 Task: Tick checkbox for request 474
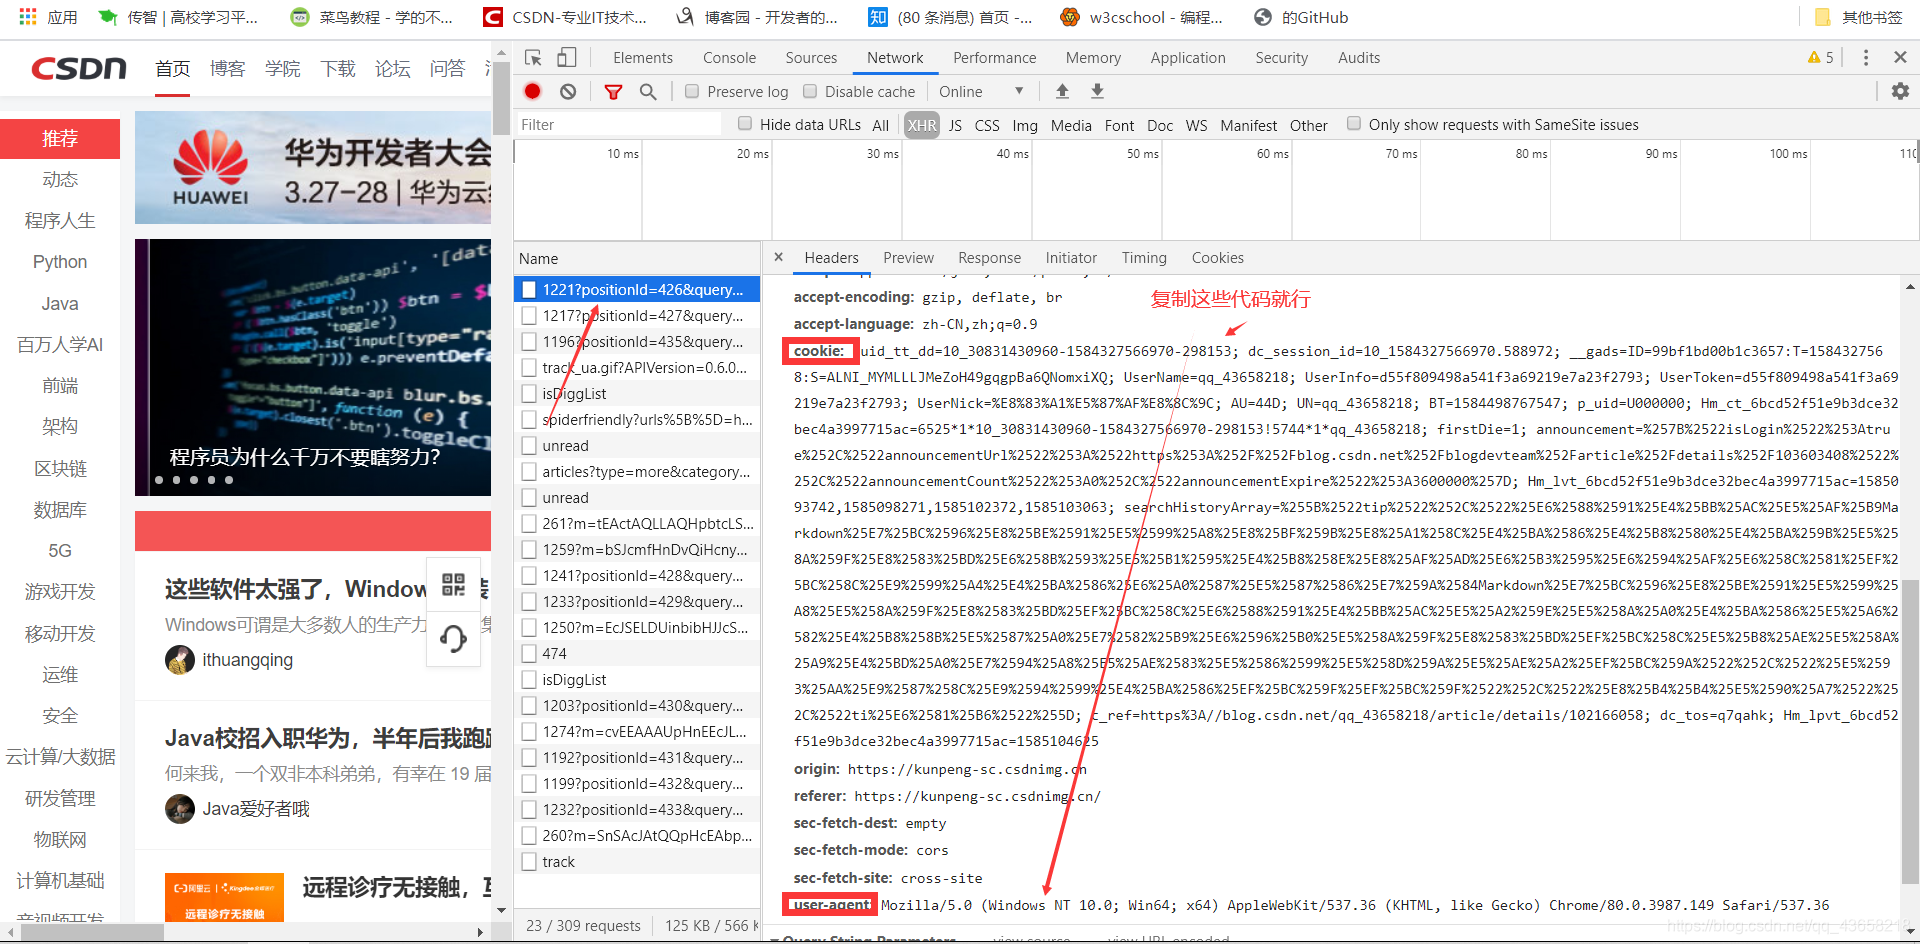pyautogui.click(x=529, y=654)
